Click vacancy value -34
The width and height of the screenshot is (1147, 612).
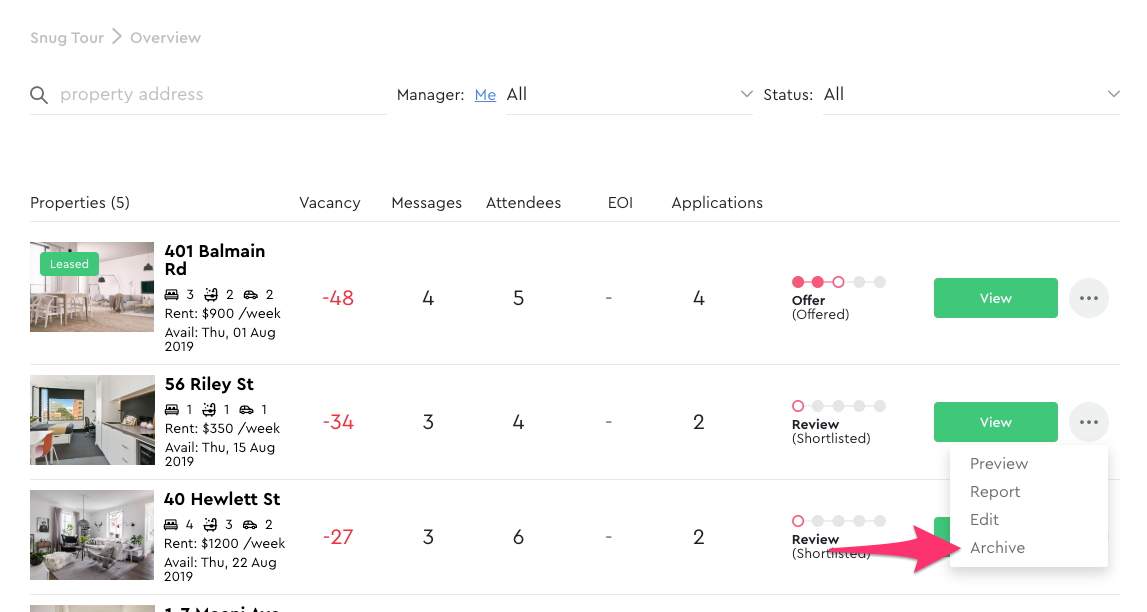338,422
